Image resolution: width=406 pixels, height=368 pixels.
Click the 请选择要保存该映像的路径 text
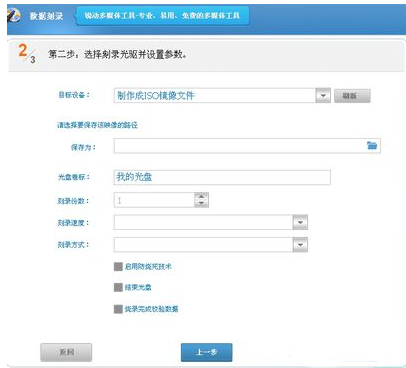[x=97, y=125]
